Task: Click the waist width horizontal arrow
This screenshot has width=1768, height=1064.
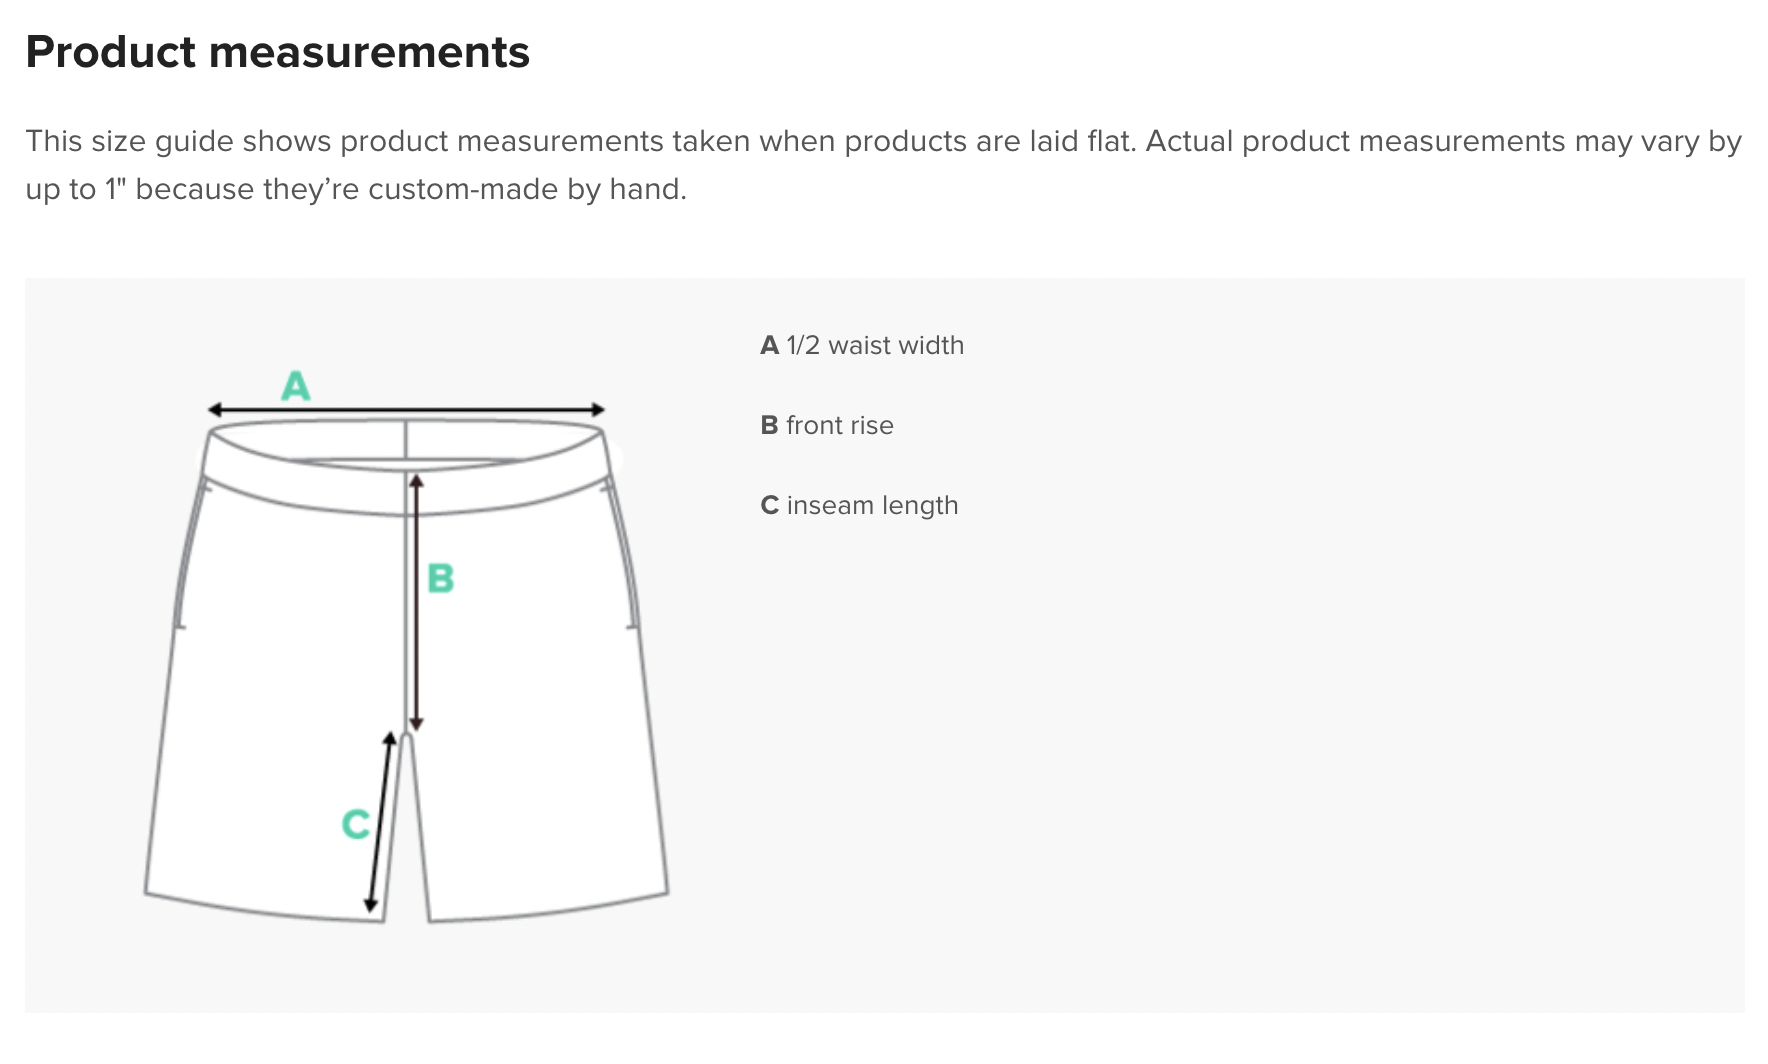Action: click(406, 409)
